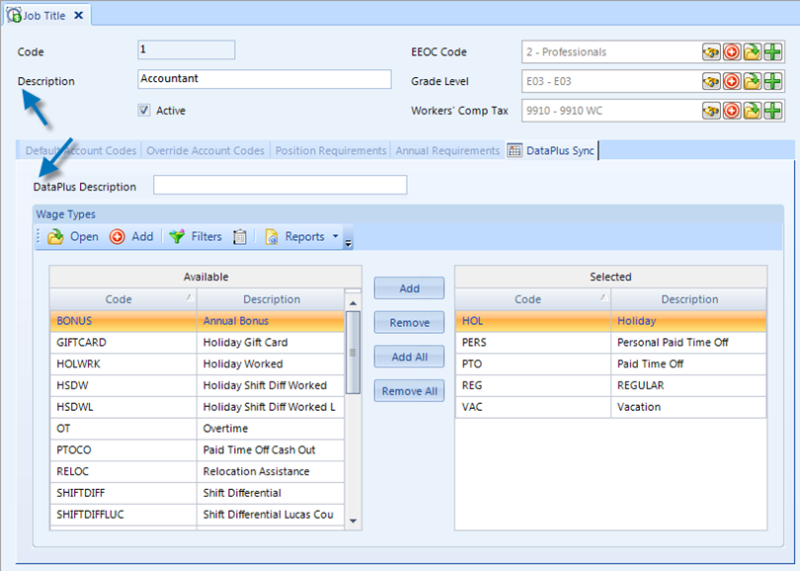This screenshot has height=571, width=800.
Task: Sort Available list by Code column header
Action: [x=123, y=299]
